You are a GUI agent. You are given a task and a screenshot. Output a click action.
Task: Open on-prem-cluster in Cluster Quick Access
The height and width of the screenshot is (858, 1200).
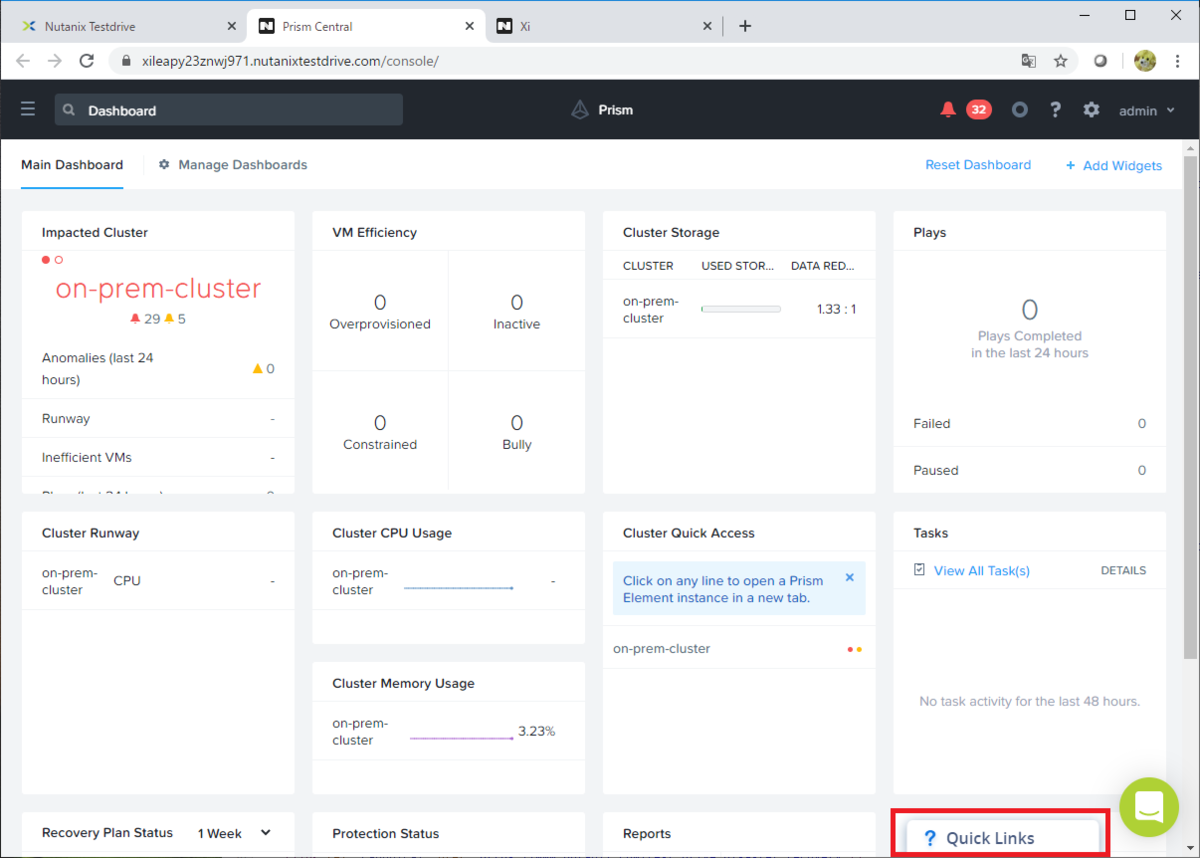tap(662, 649)
